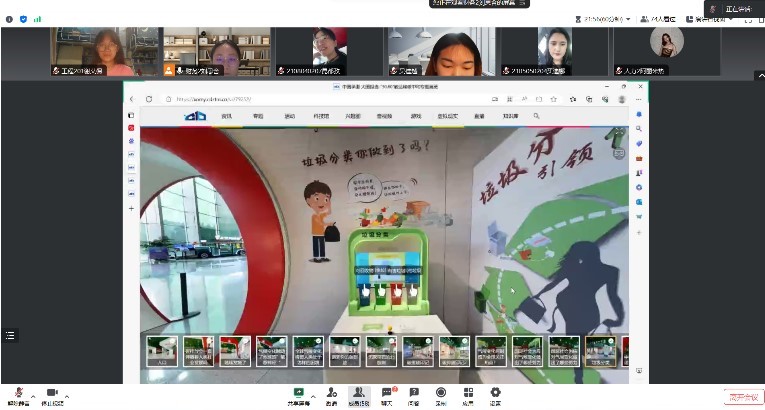This screenshot has height=410, width=765.
Task: Open the chat icon
Action: tap(386, 393)
